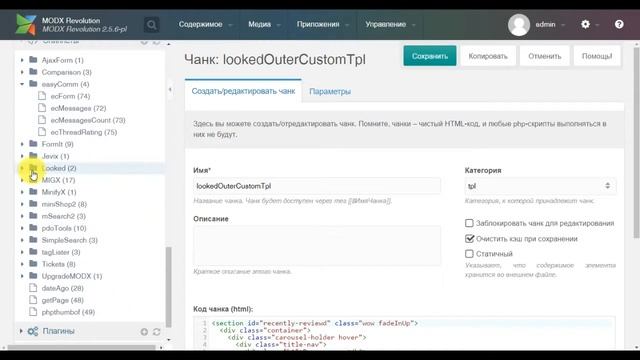This screenshot has height=360, width=640.
Task: Click the dateAgo file icon
Action: pos(33,288)
